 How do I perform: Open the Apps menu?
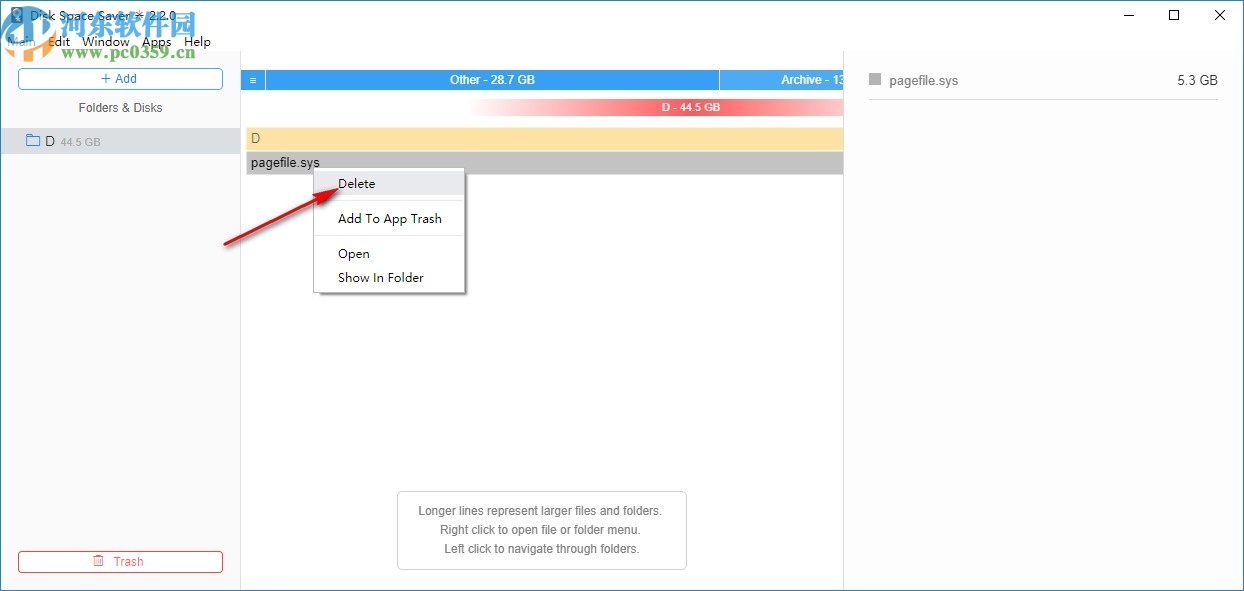tap(156, 41)
